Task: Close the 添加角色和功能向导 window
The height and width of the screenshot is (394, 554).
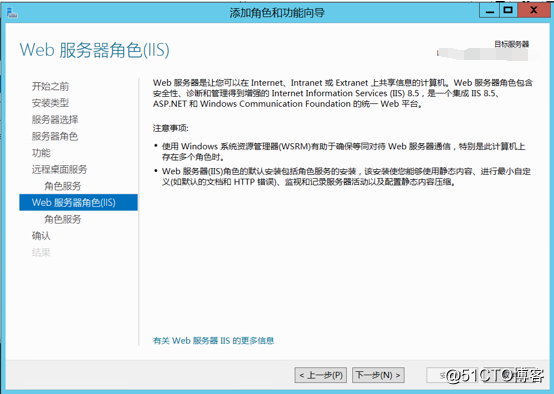Action: click(x=534, y=11)
